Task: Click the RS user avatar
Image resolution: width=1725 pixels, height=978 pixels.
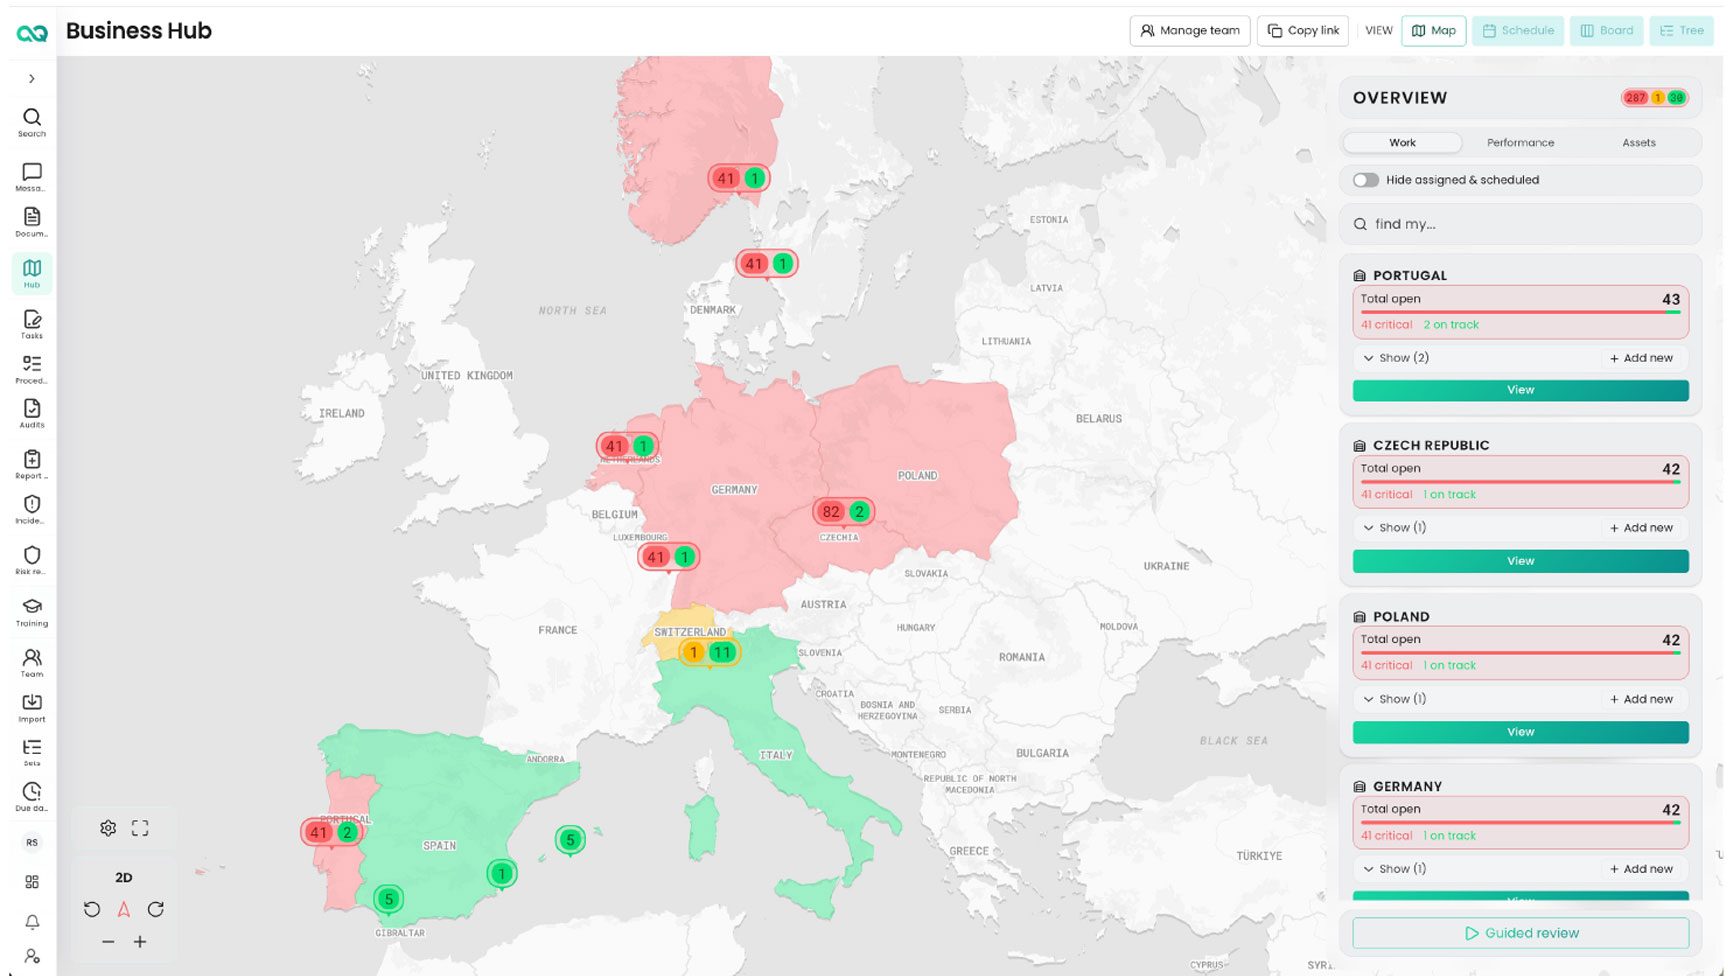Action: tap(32, 842)
